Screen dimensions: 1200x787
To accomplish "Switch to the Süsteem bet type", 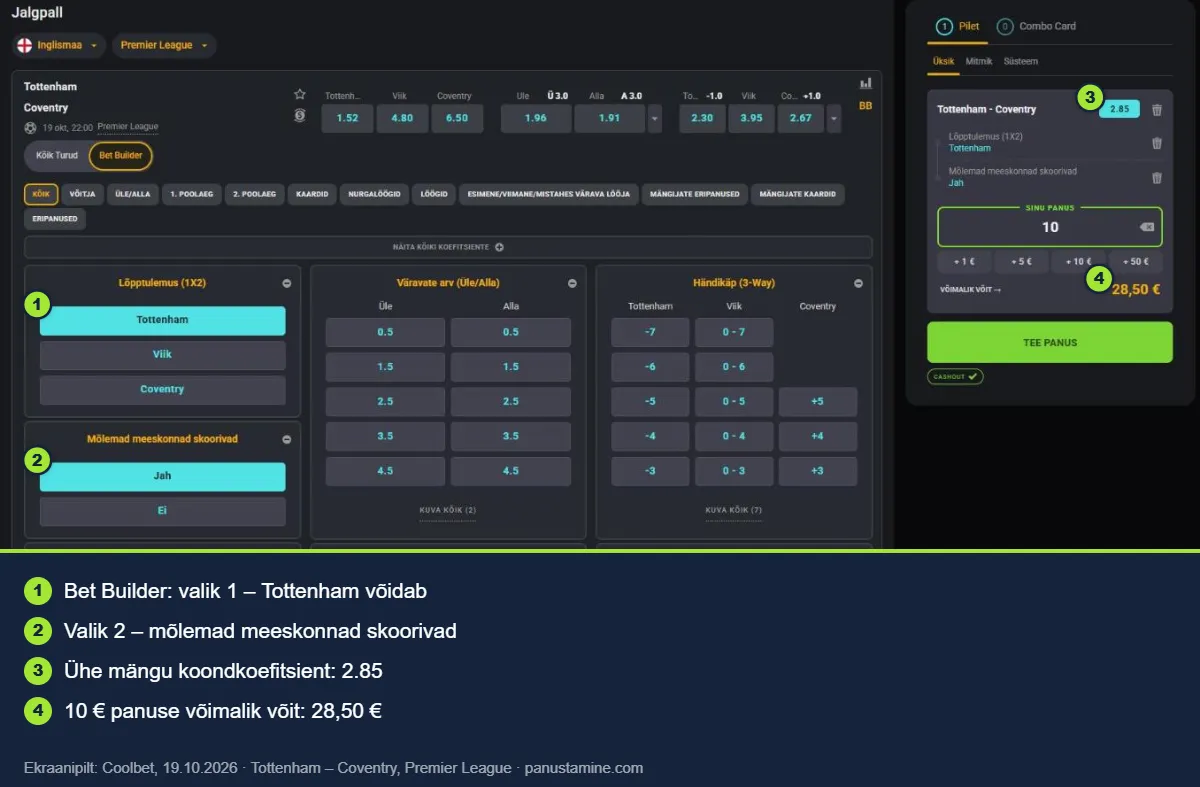I will pos(1020,62).
